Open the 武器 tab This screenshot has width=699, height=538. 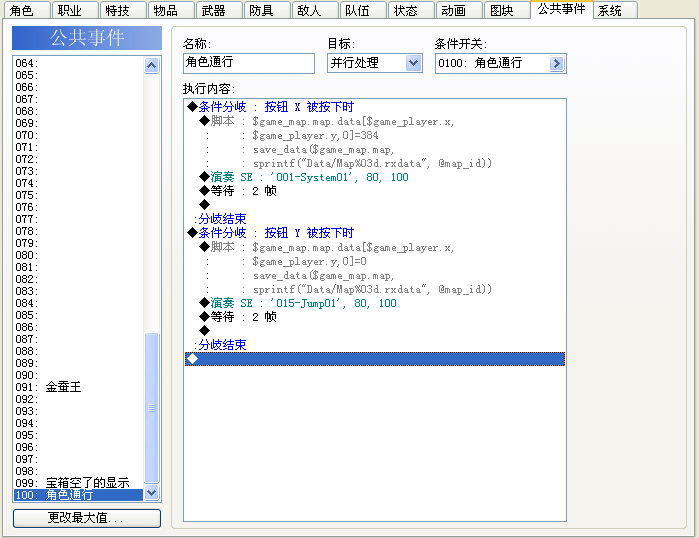[x=219, y=10]
